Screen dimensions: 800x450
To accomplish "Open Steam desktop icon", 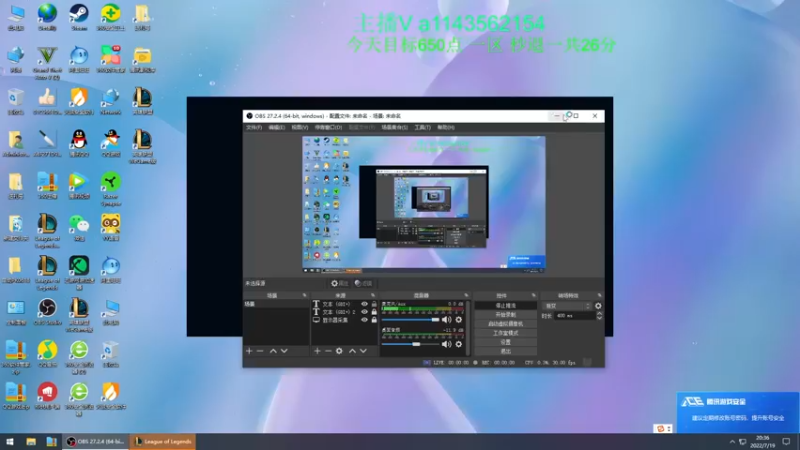I will 79,17.
